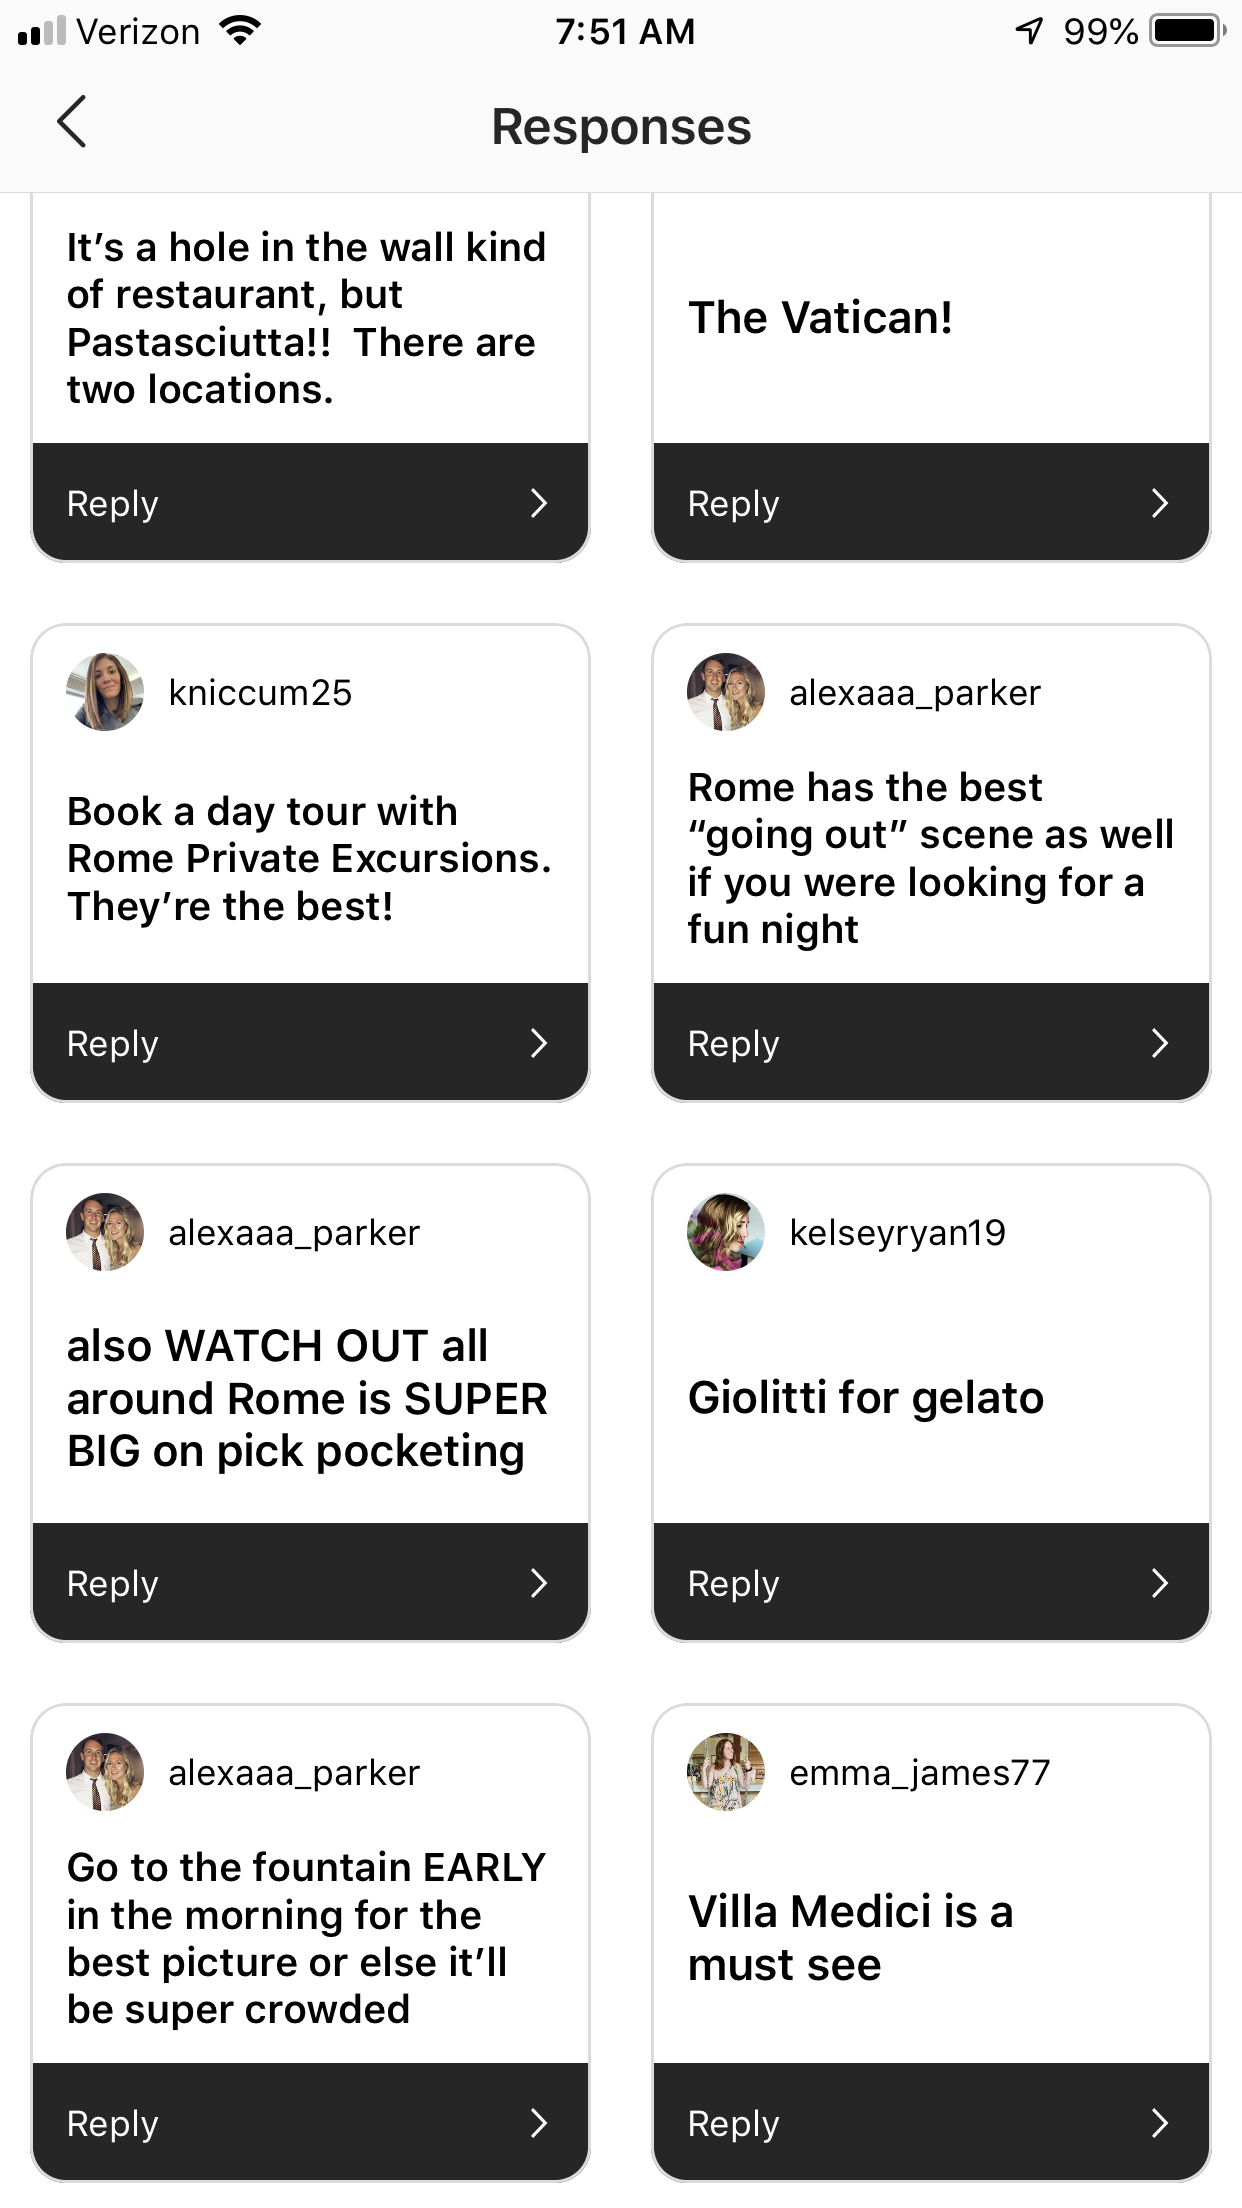Tap the chevron on the Villa Medici response
The image size is (1242, 2208).
(x=1159, y=2123)
